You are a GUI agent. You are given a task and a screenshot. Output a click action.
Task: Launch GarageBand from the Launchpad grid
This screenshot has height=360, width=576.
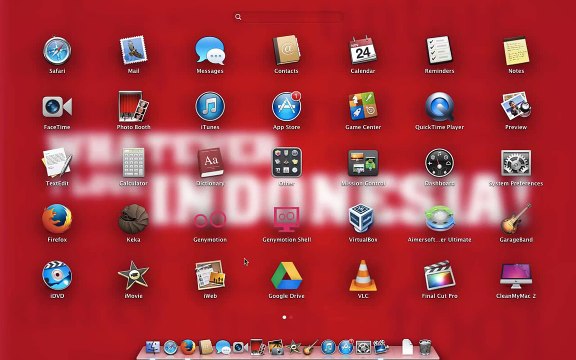tap(516, 219)
